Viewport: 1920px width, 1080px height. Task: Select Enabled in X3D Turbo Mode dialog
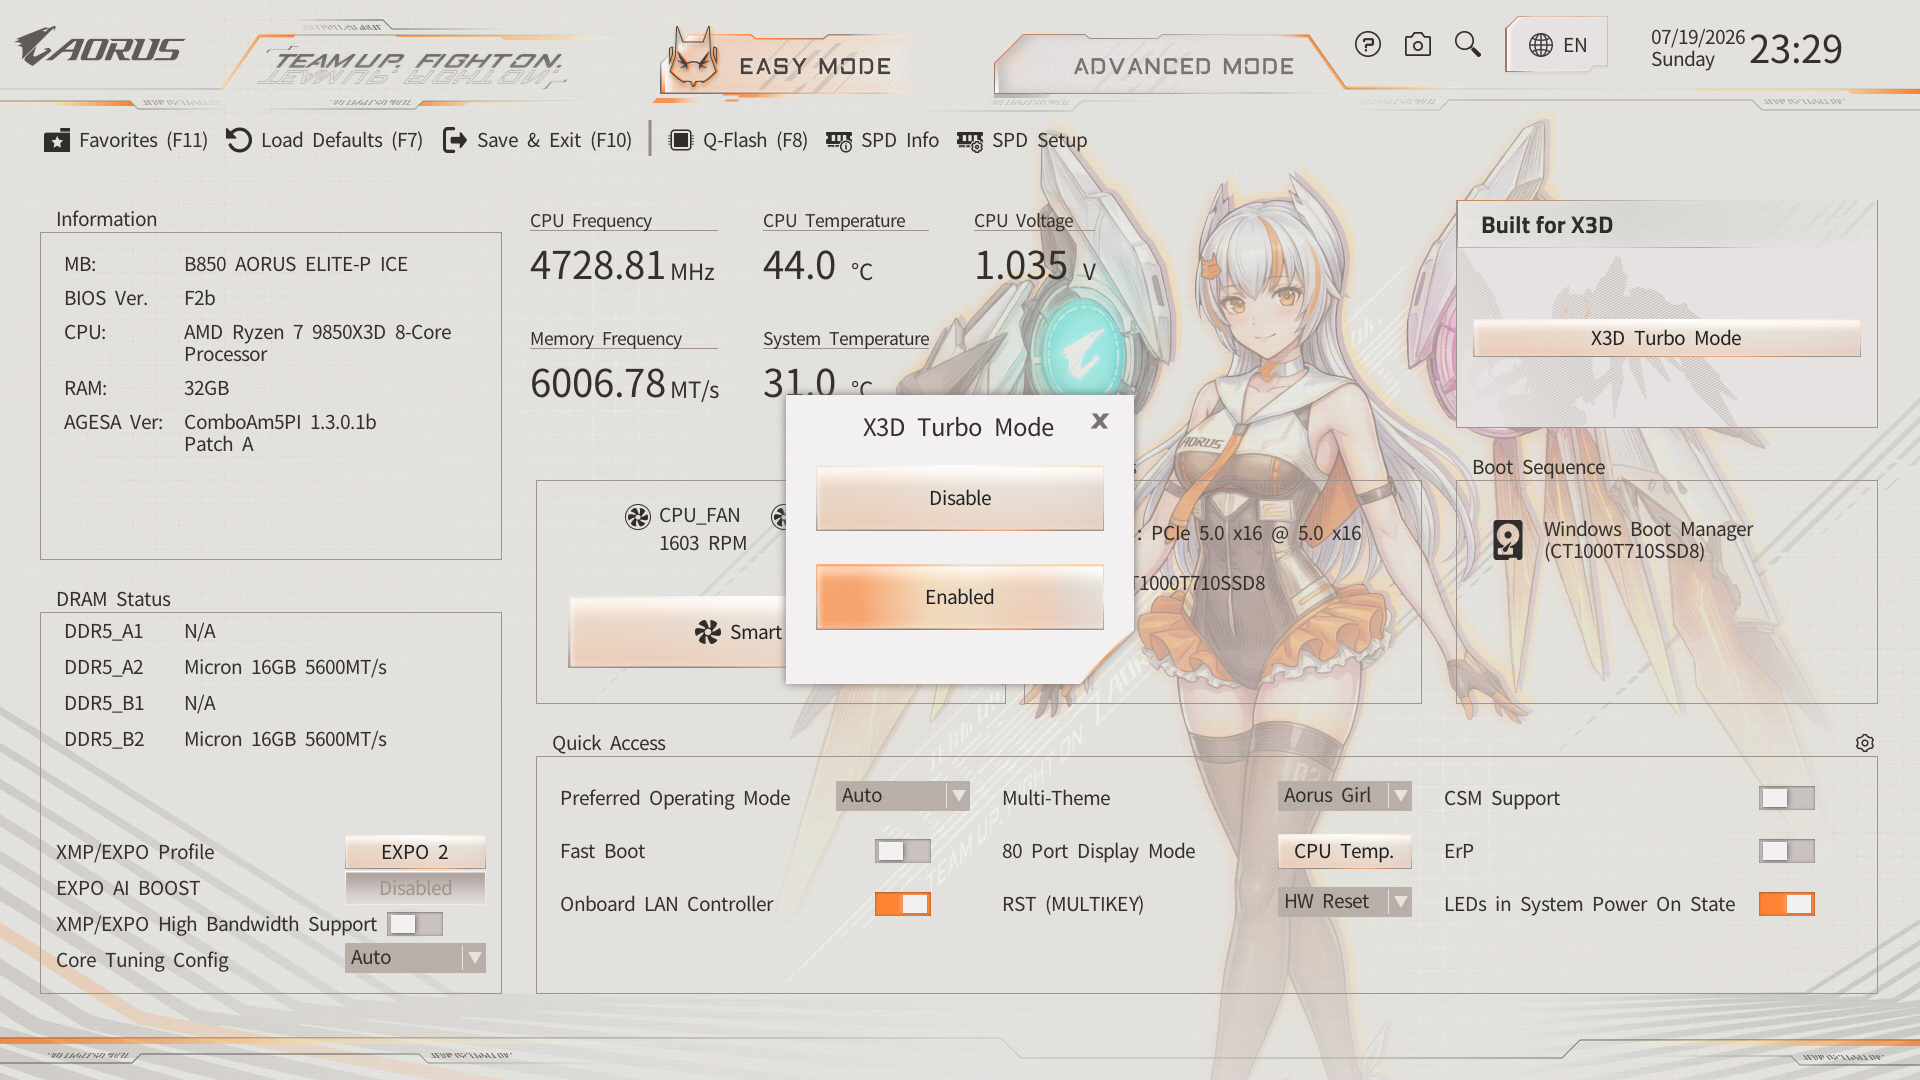click(960, 597)
